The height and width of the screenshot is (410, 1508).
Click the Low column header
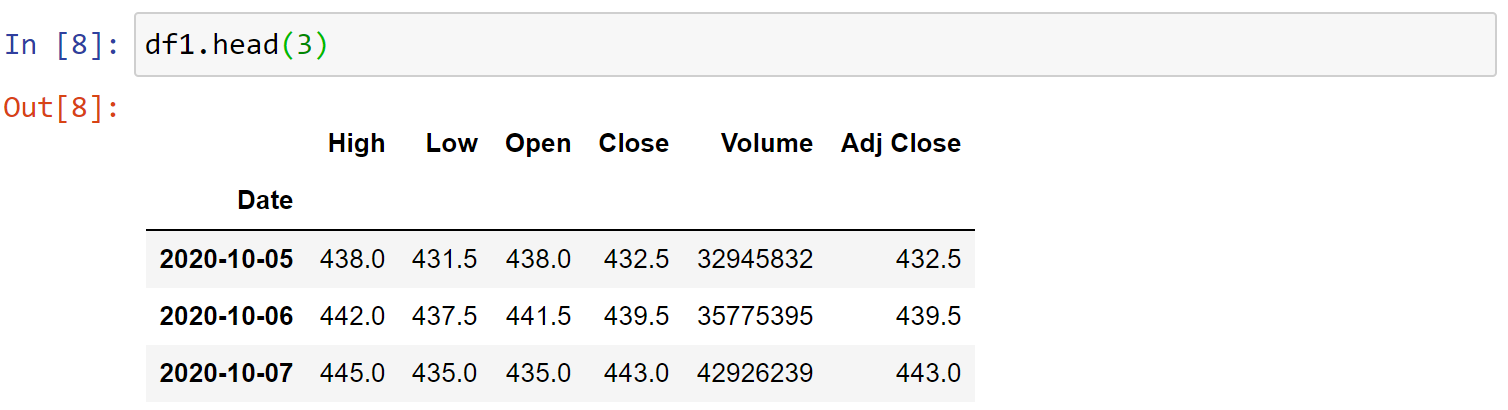pos(452,144)
